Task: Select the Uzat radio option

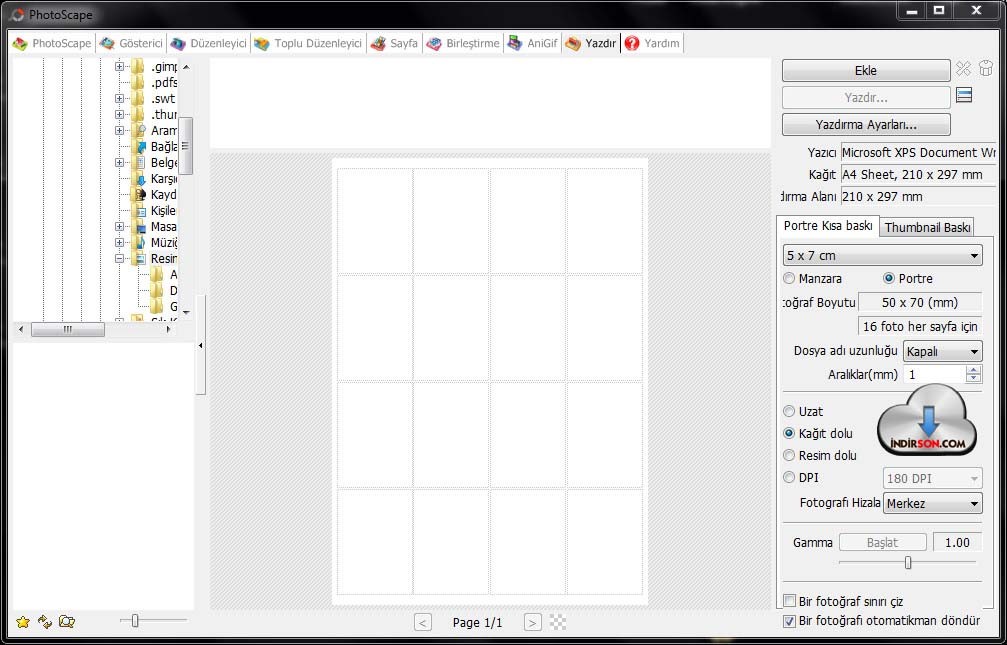Action: [789, 412]
